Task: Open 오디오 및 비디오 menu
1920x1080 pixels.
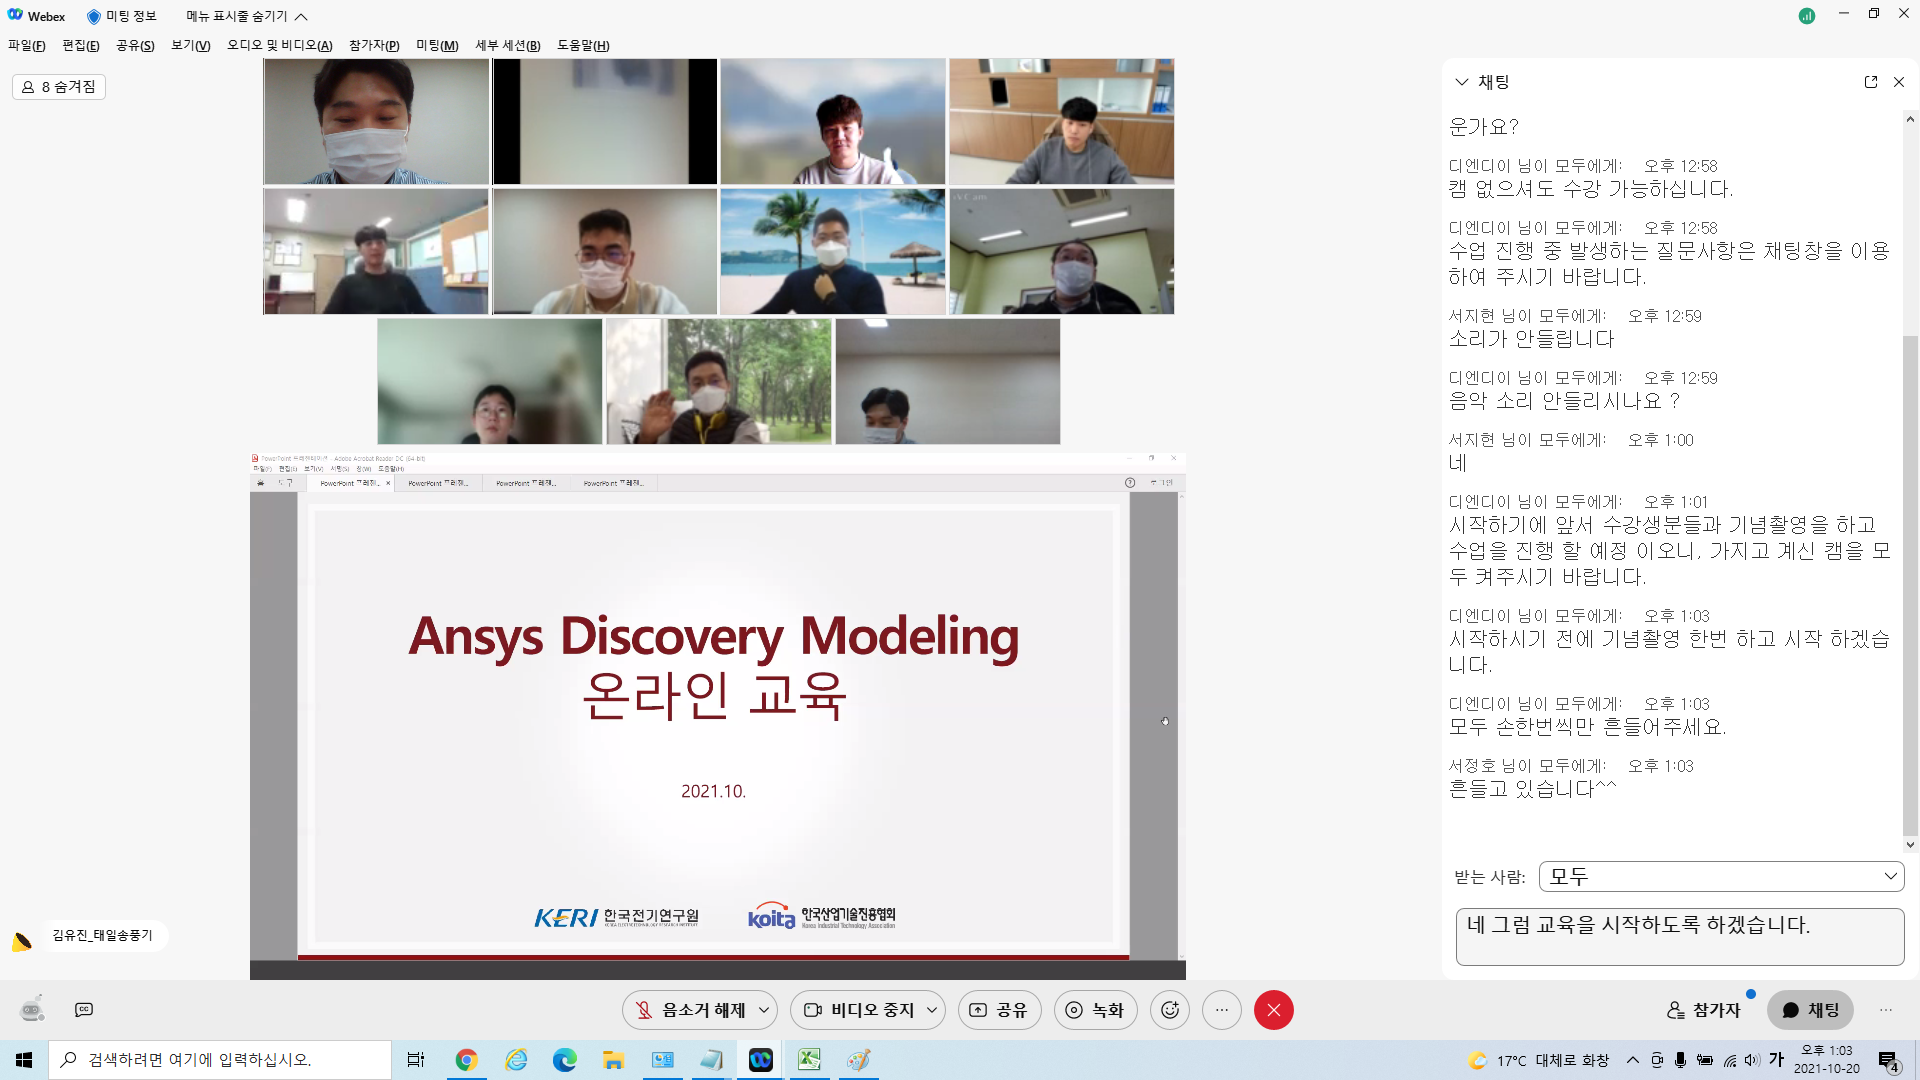Action: point(280,46)
